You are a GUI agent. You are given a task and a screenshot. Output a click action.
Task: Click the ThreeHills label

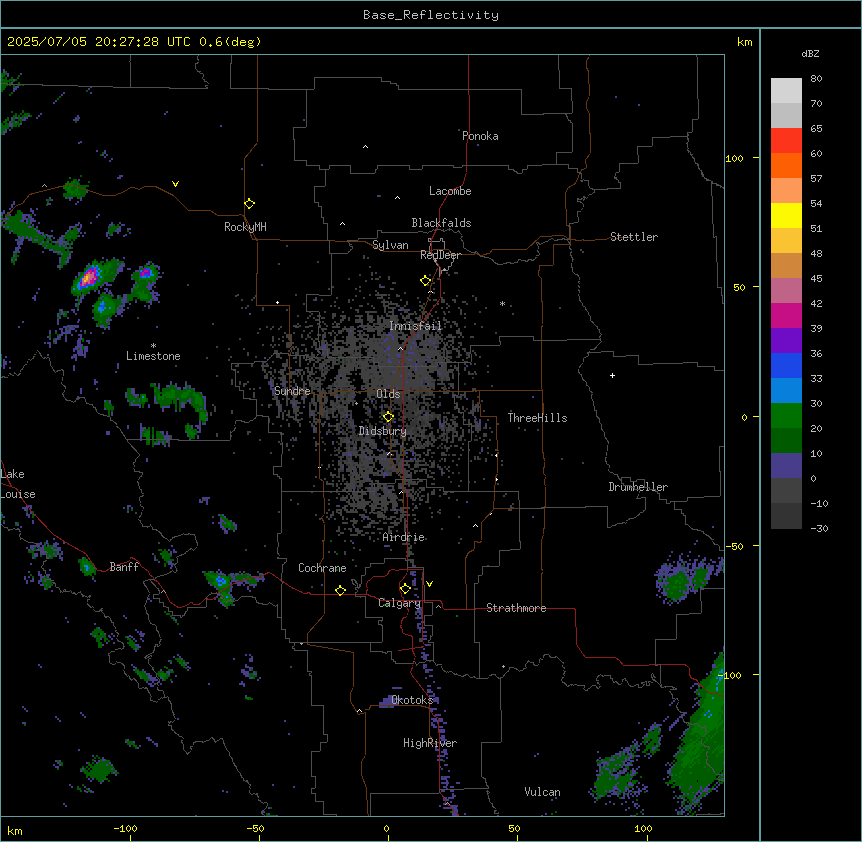(x=537, y=418)
